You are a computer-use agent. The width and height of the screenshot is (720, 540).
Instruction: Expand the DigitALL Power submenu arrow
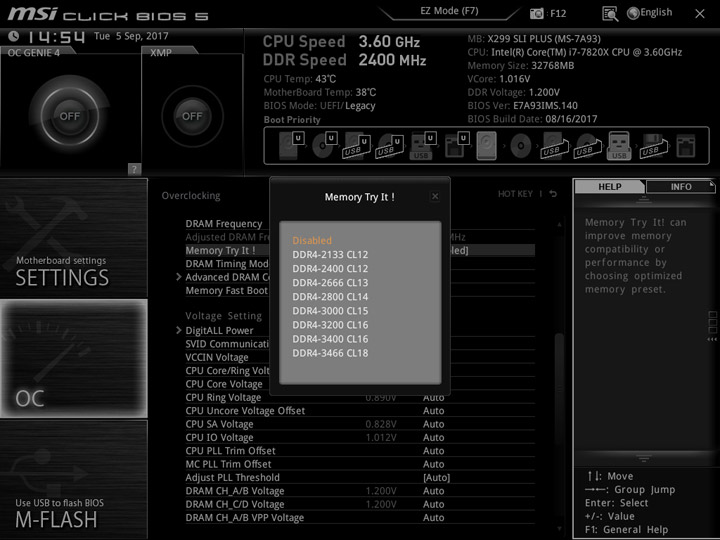[x=179, y=330]
